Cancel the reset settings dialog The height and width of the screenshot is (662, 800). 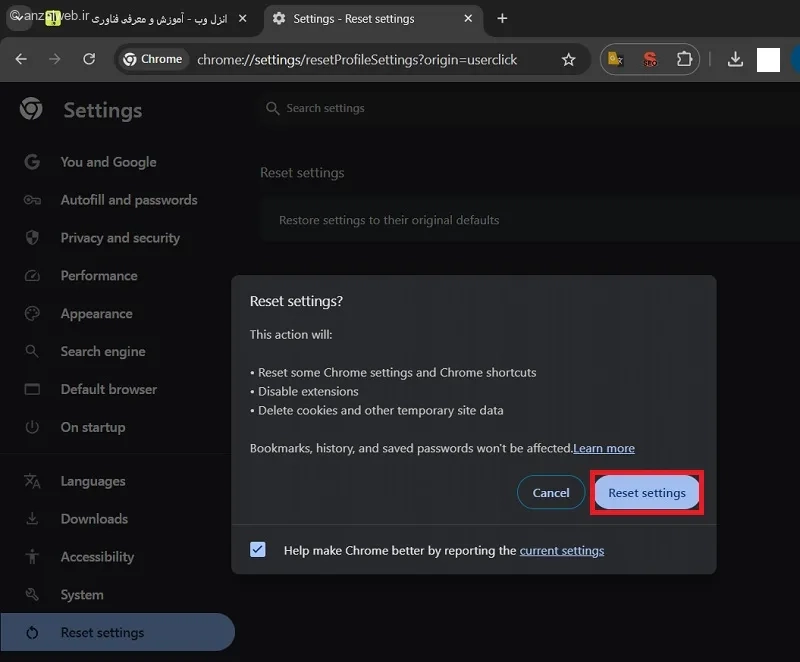[x=551, y=493]
